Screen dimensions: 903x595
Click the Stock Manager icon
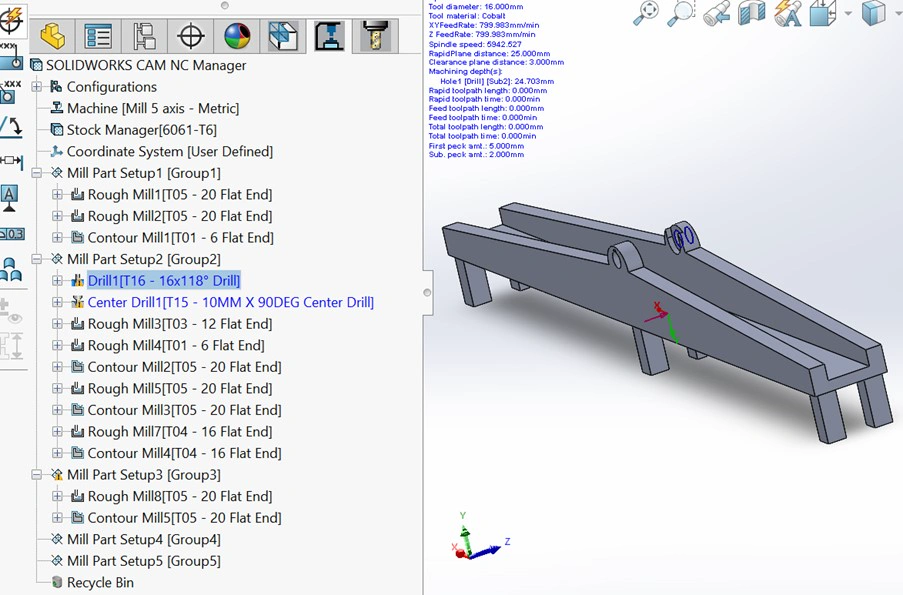pos(56,130)
